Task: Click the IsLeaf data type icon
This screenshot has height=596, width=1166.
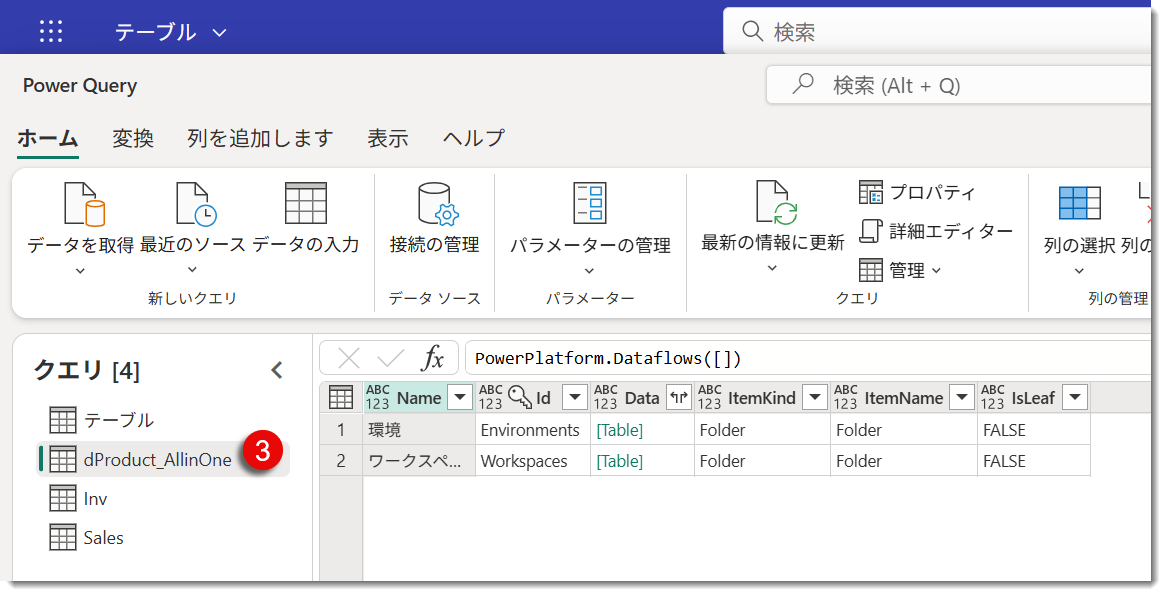Action: tap(993, 397)
